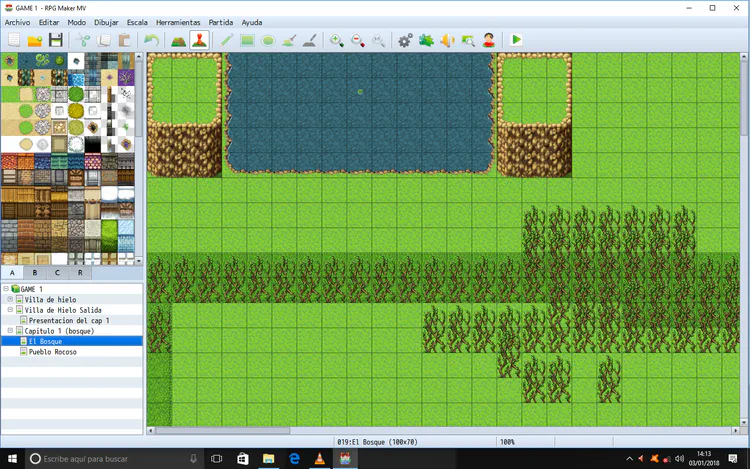Click the tileset palette scroll down arrow

[x=139, y=261]
